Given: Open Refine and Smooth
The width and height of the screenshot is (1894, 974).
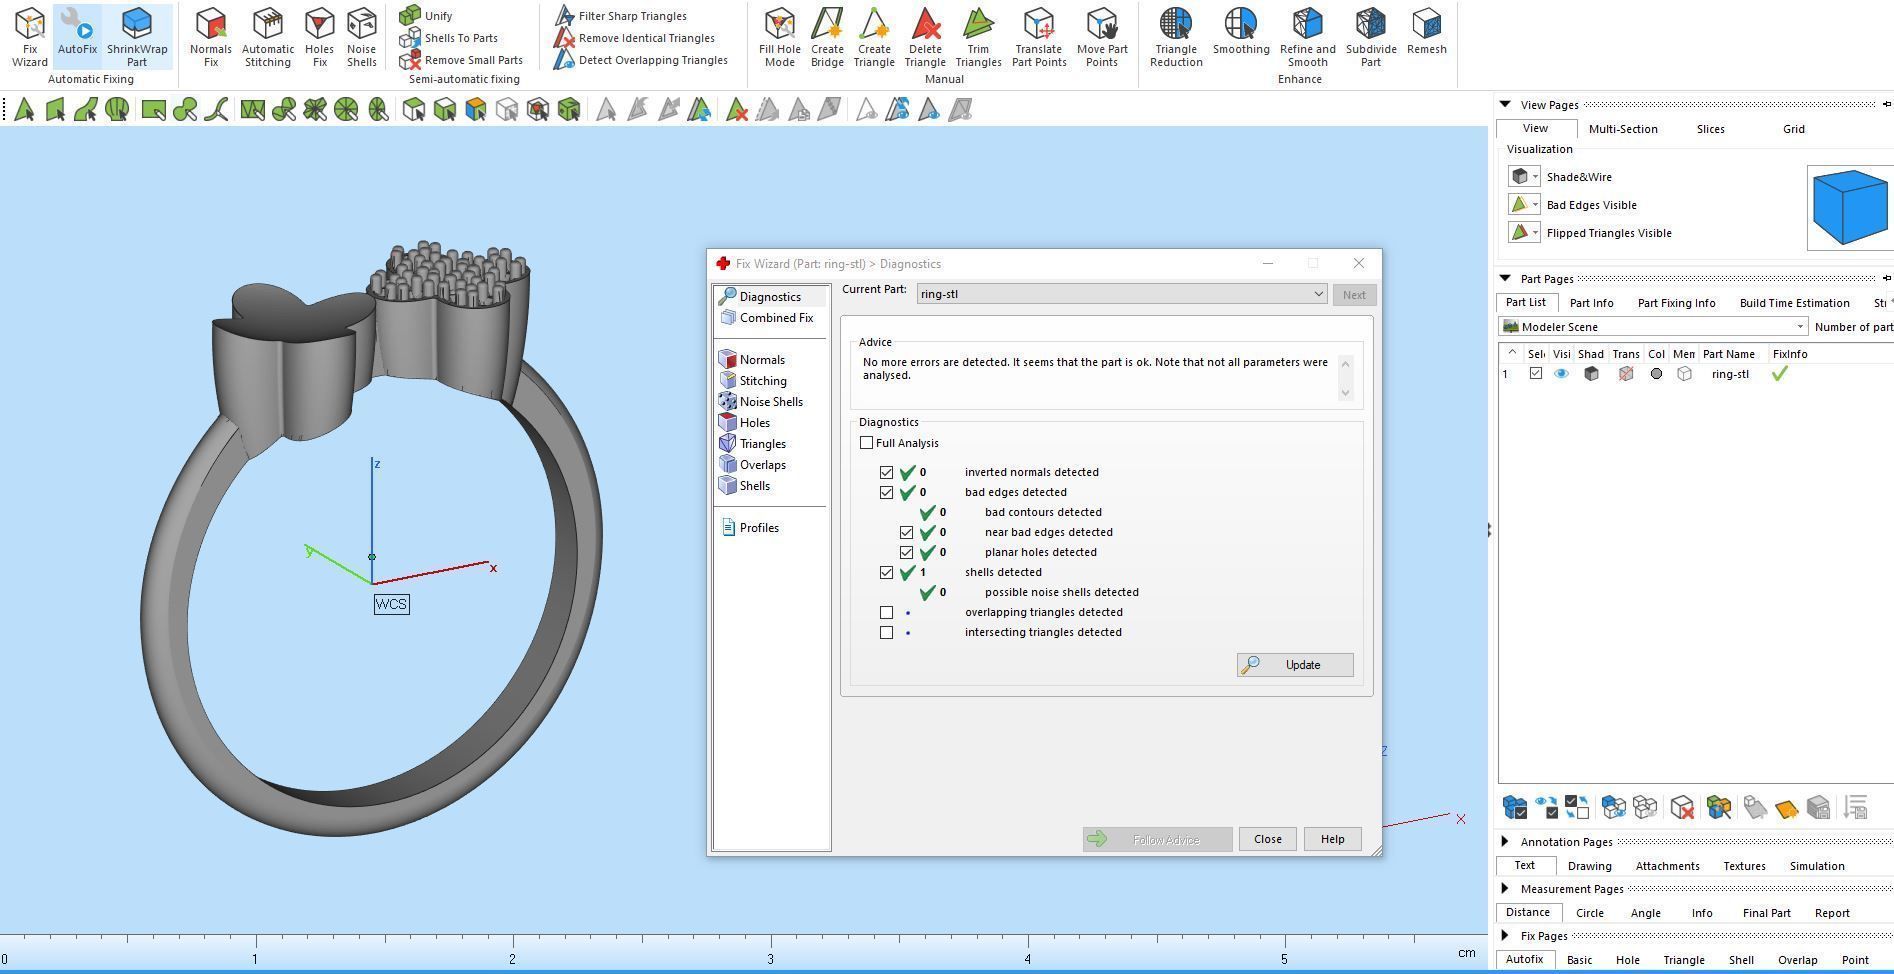Looking at the screenshot, I should point(1307,37).
